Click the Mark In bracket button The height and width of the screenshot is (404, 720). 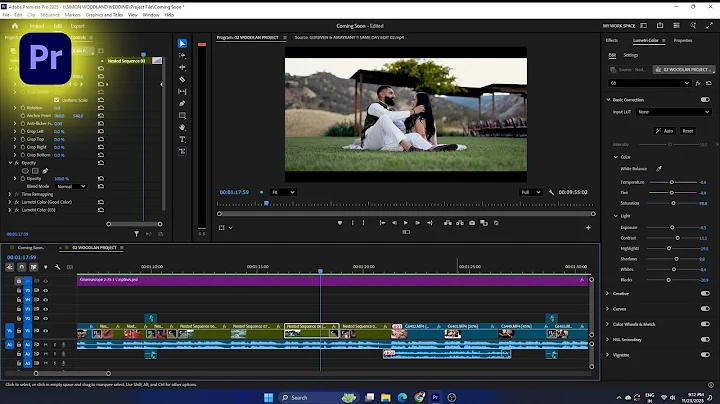352,223
